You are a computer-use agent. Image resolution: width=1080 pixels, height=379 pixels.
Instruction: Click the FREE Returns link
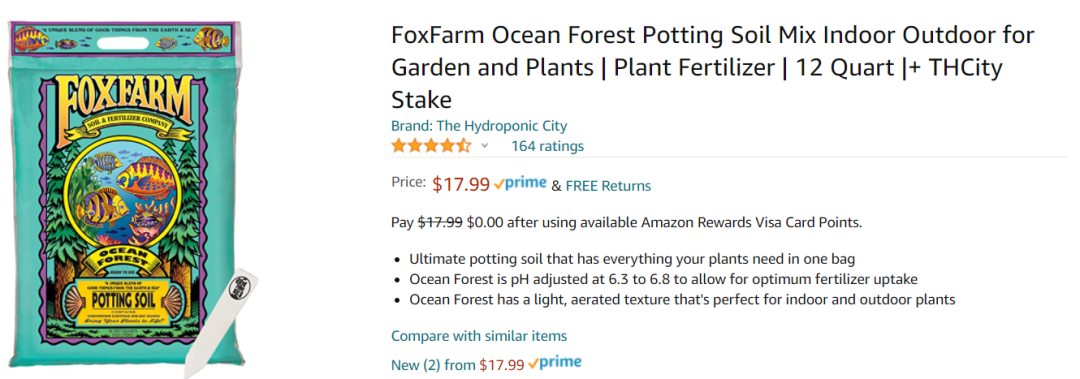tap(608, 186)
